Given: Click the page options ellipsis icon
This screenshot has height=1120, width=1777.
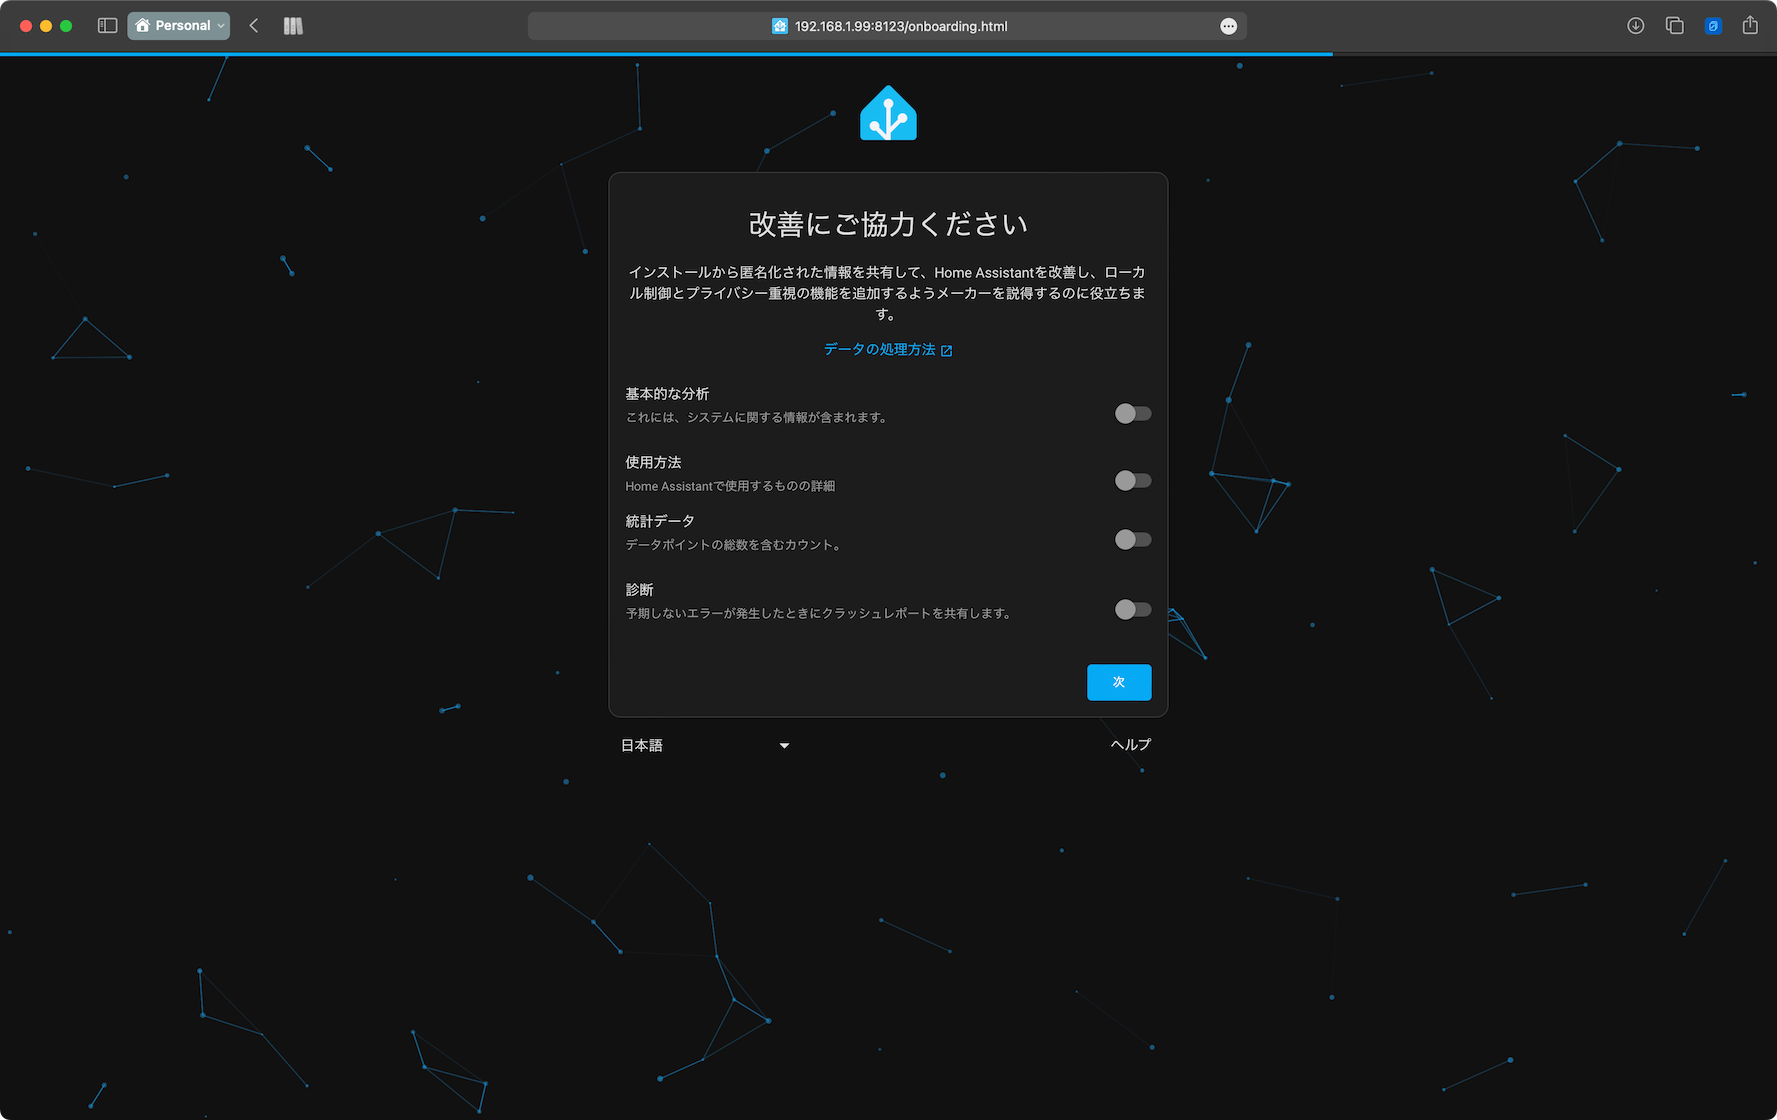Looking at the screenshot, I should [1228, 26].
